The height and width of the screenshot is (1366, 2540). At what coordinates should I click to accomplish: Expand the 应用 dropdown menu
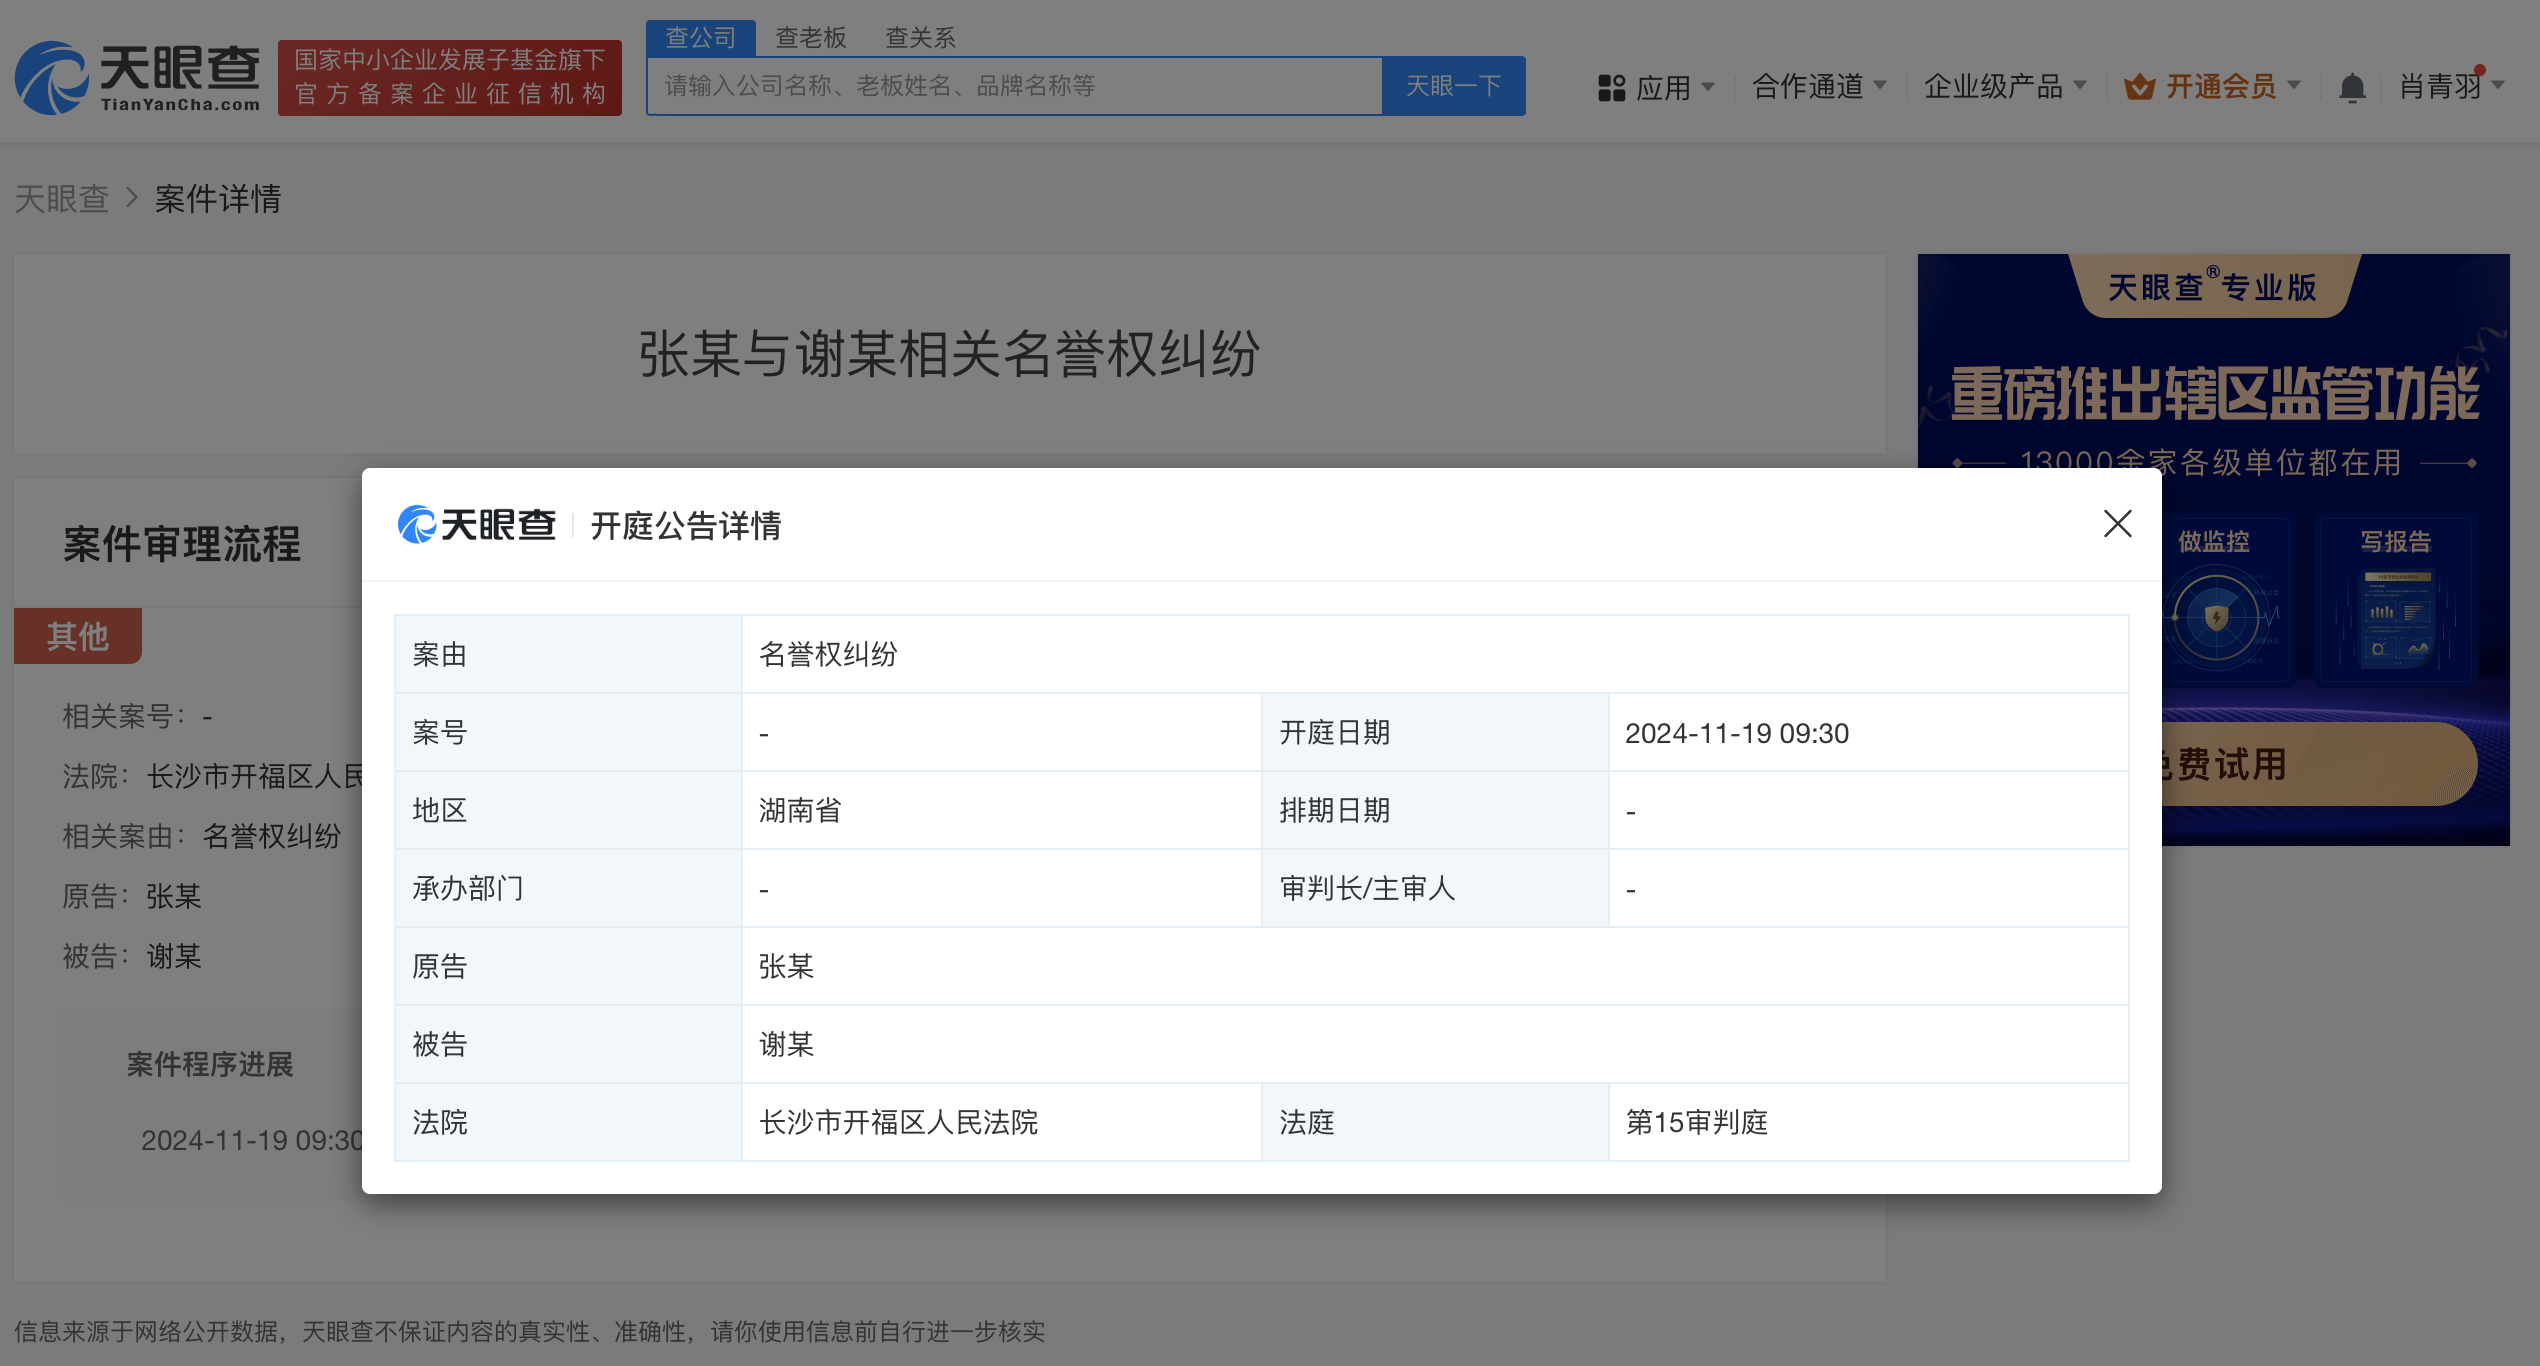[1656, 88]
